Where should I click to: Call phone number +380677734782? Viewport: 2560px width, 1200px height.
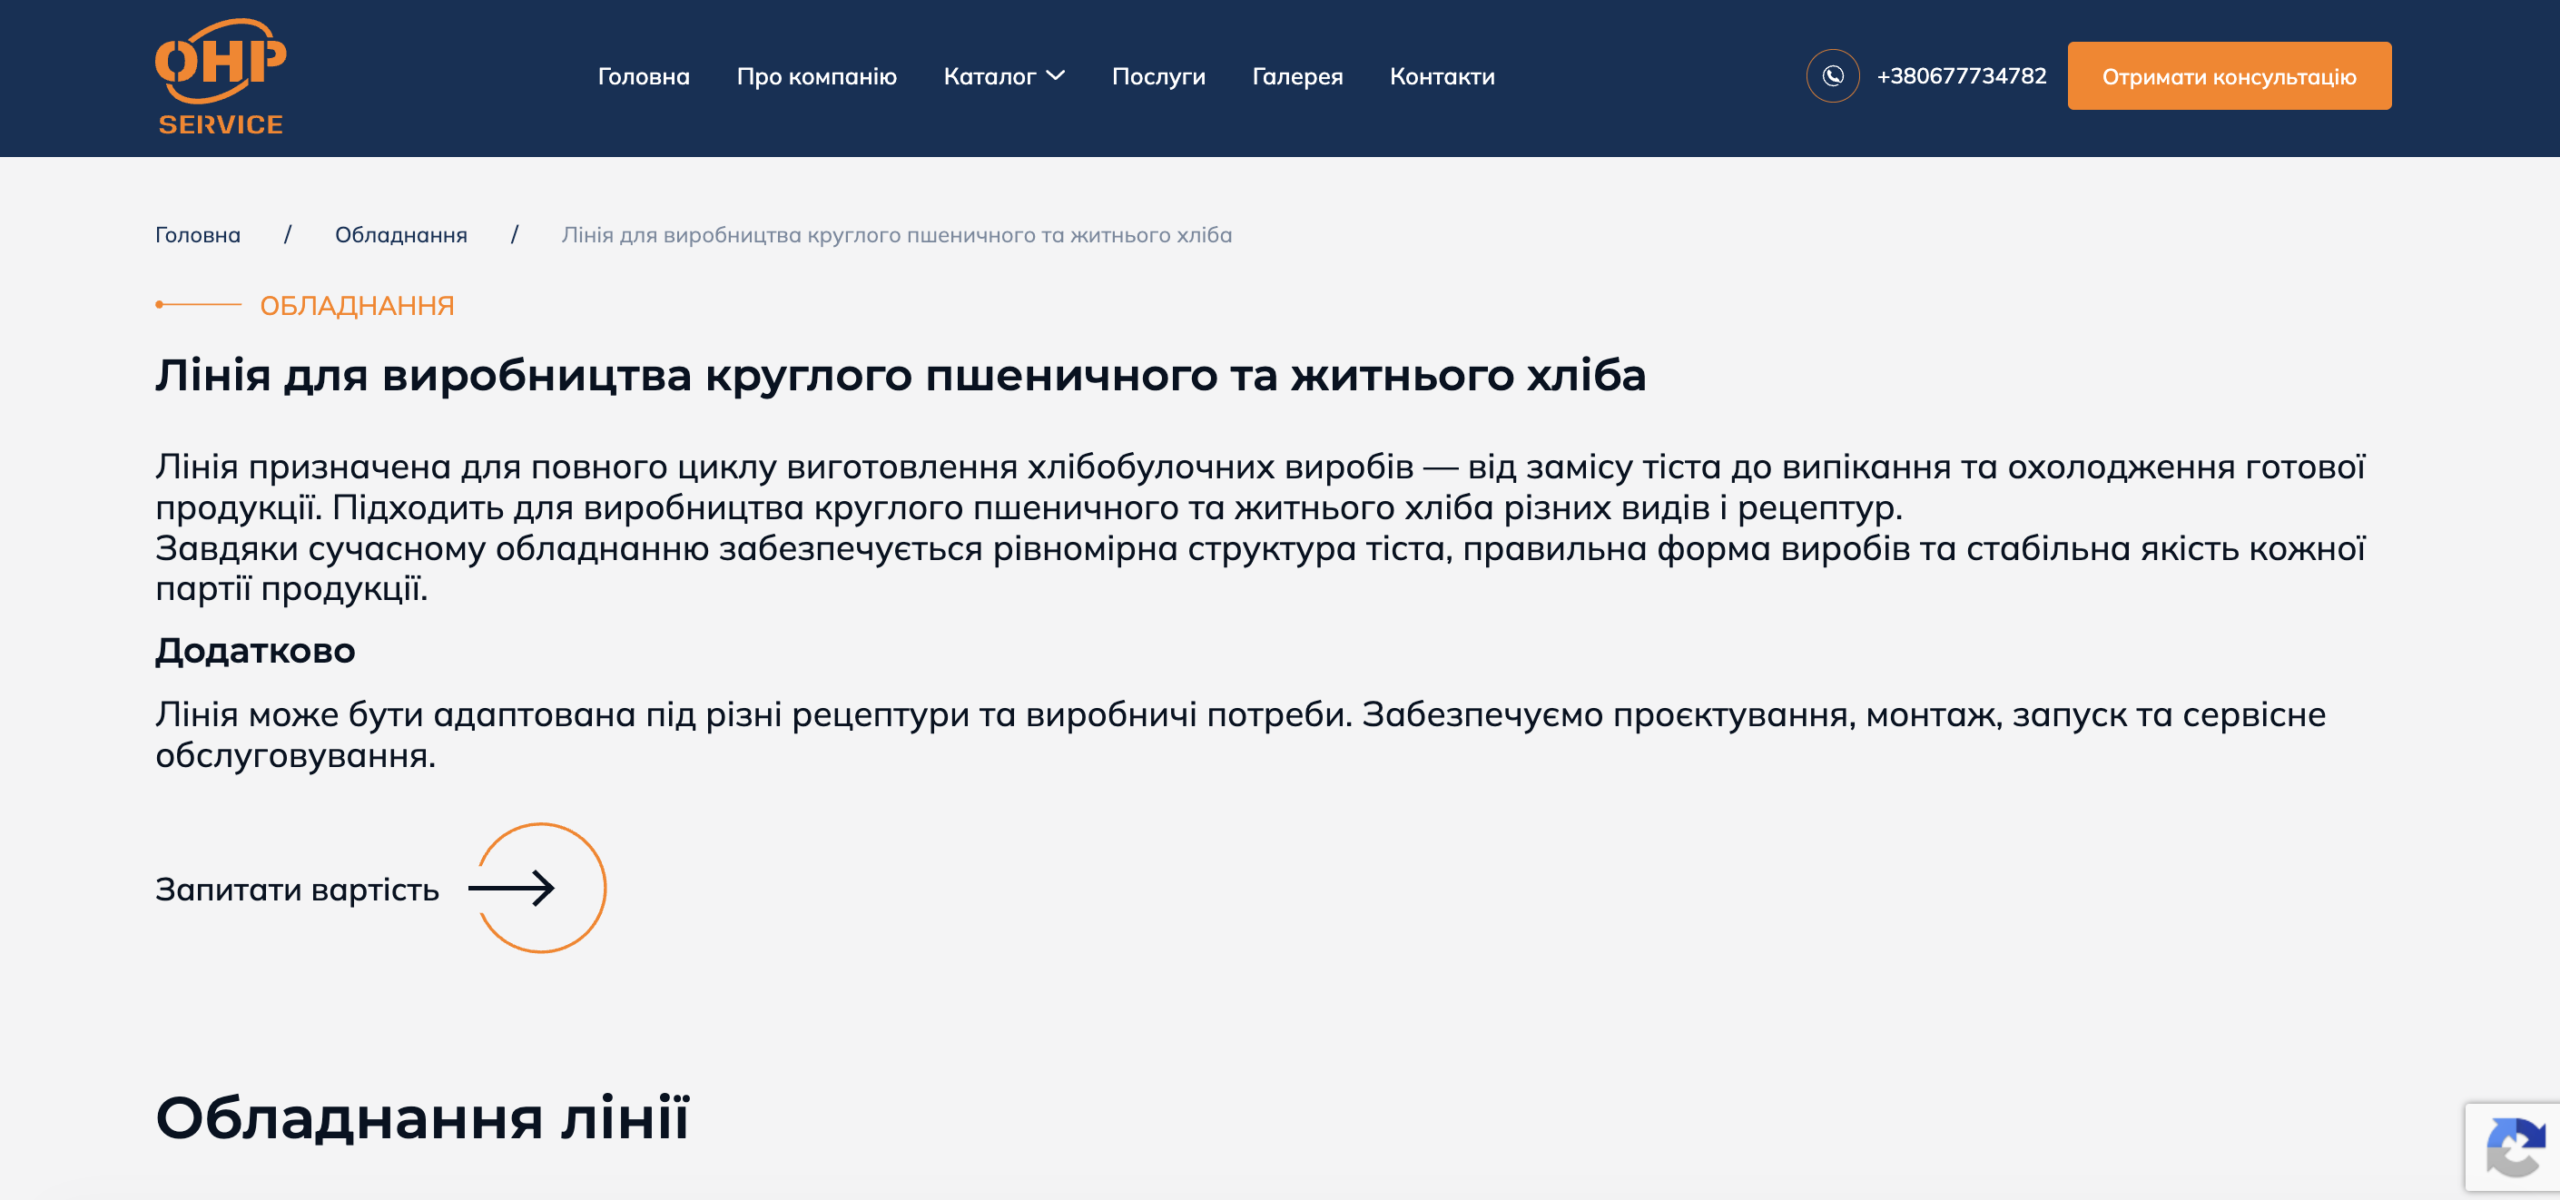pos(1962,76)
